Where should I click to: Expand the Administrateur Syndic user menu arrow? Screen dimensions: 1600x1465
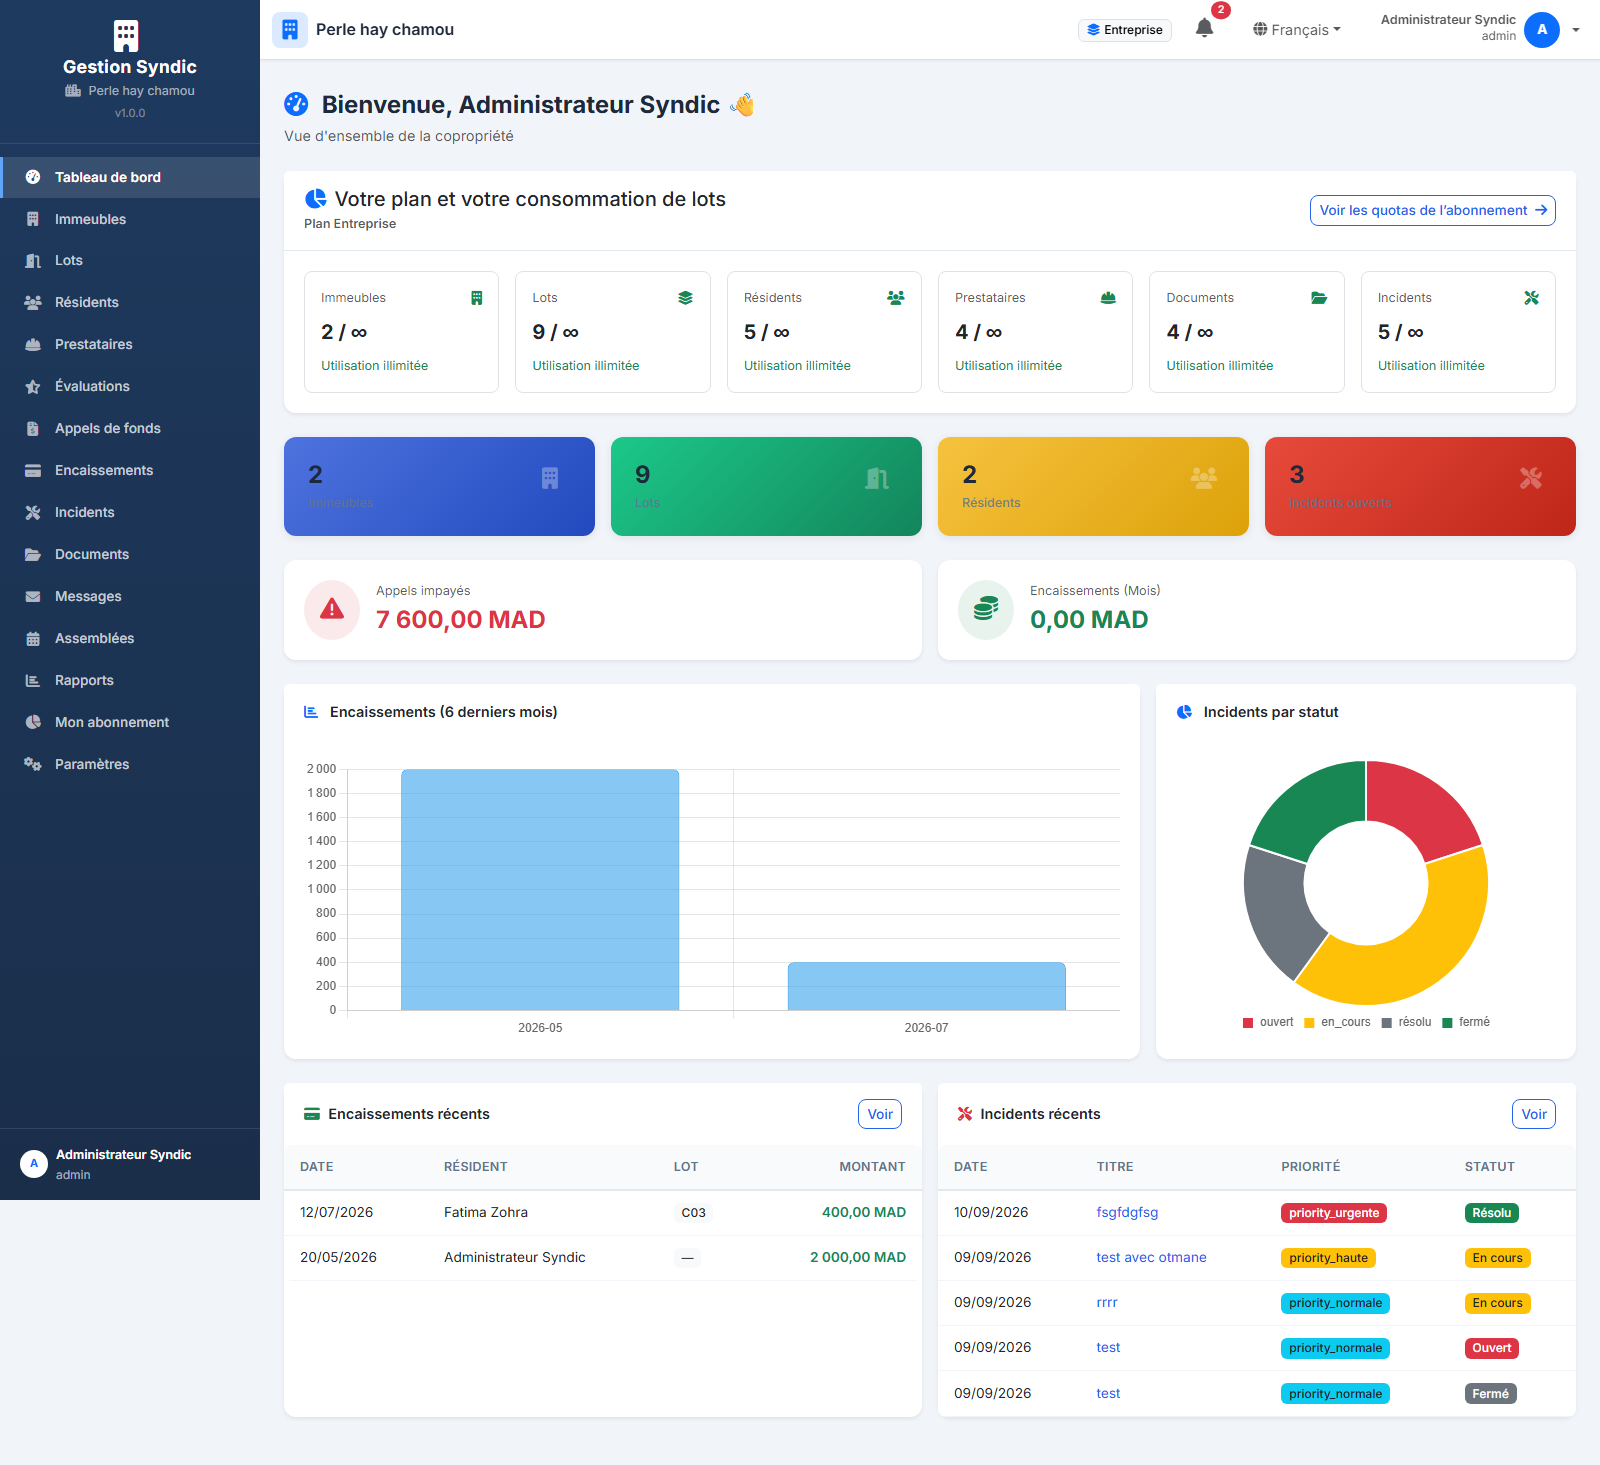point(1576,30)
